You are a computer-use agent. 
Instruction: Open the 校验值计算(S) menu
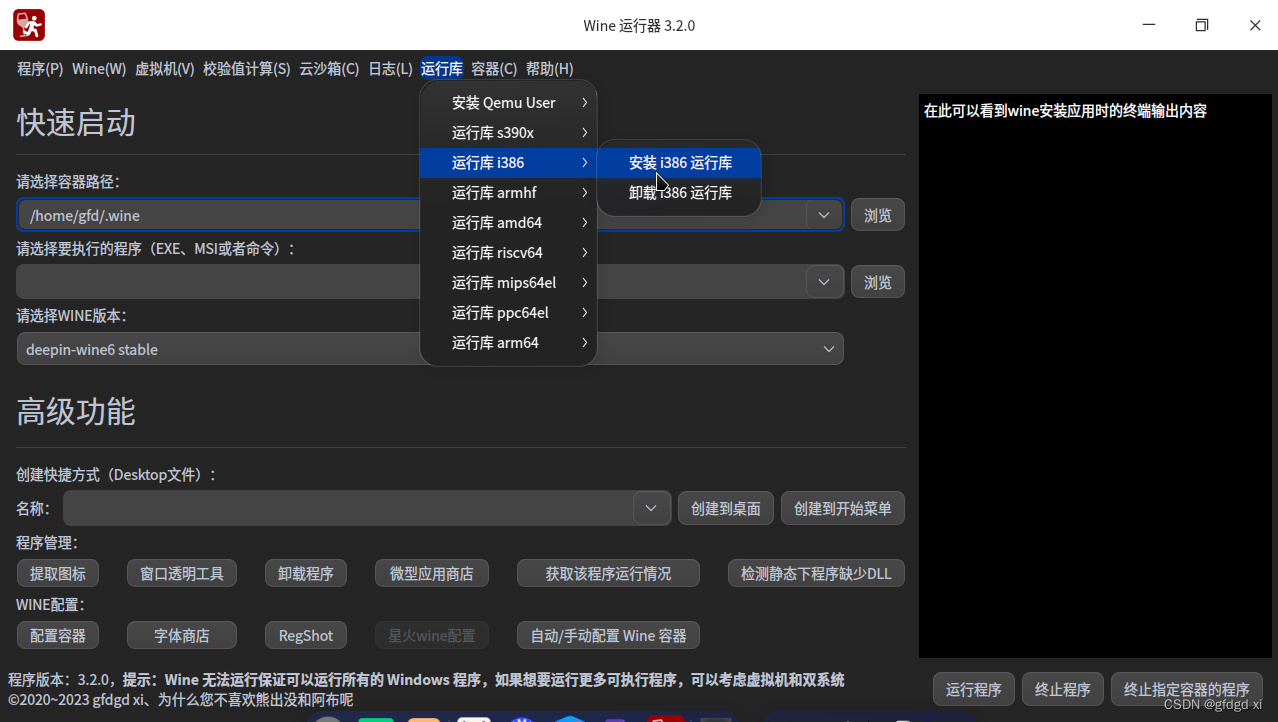(x=246, y=69)
